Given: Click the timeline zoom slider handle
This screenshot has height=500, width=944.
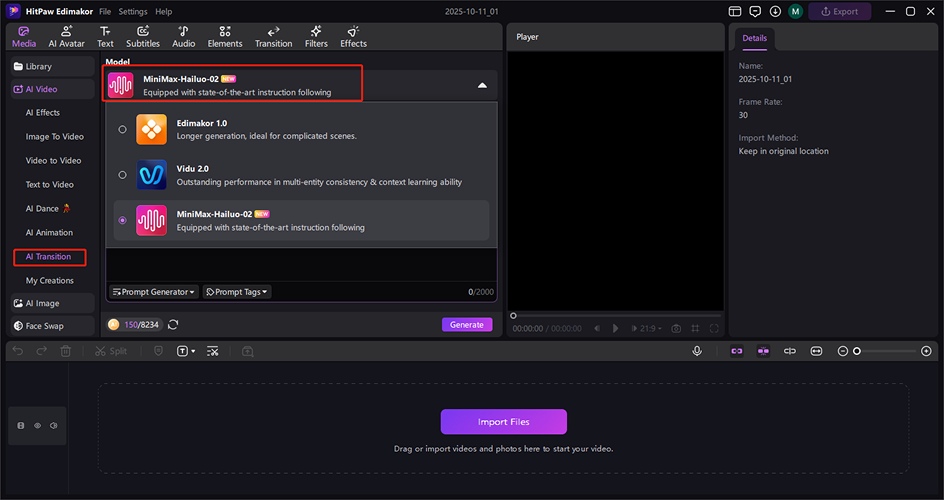Looking at the screenshot, I should (857, 351).
